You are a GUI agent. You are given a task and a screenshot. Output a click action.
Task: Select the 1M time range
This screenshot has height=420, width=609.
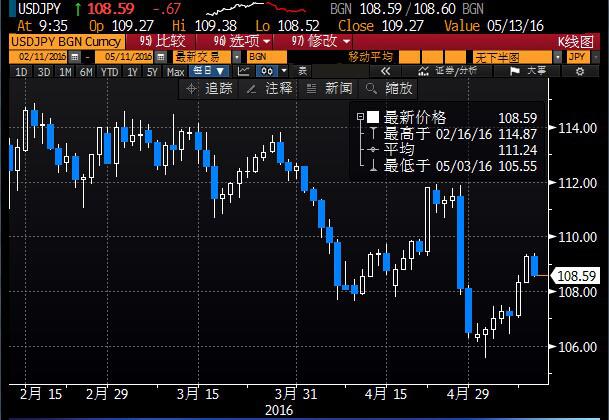pos(68,72)
